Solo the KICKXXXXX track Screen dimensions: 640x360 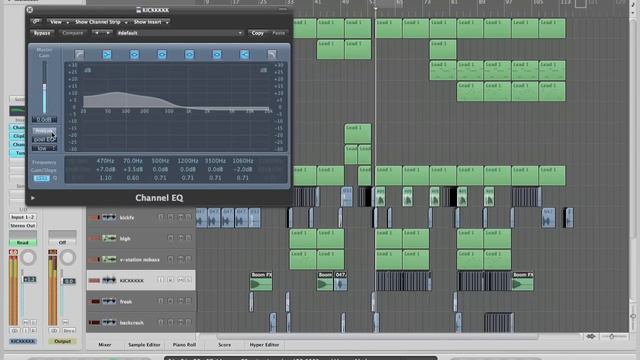coord(188,280)
